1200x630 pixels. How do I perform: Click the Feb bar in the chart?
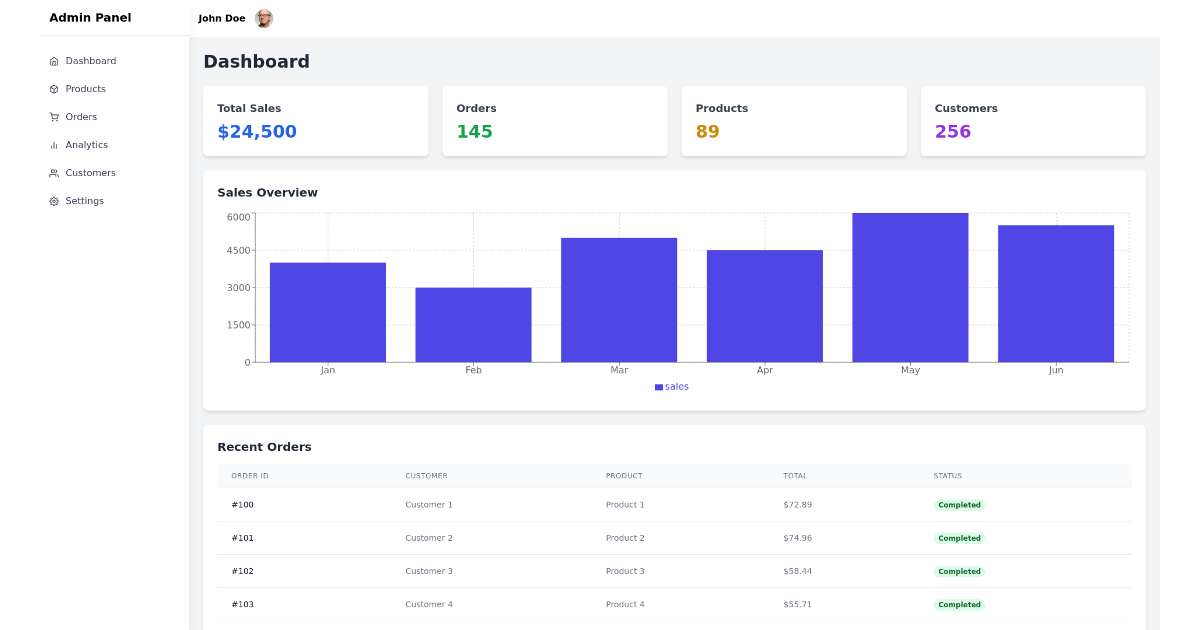[473, 323]
